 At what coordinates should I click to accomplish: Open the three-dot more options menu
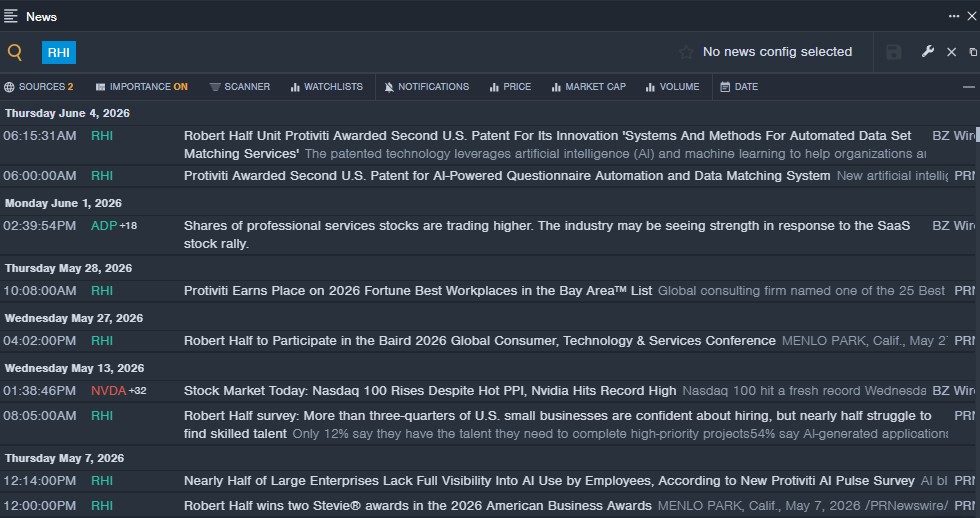(954, 16)
